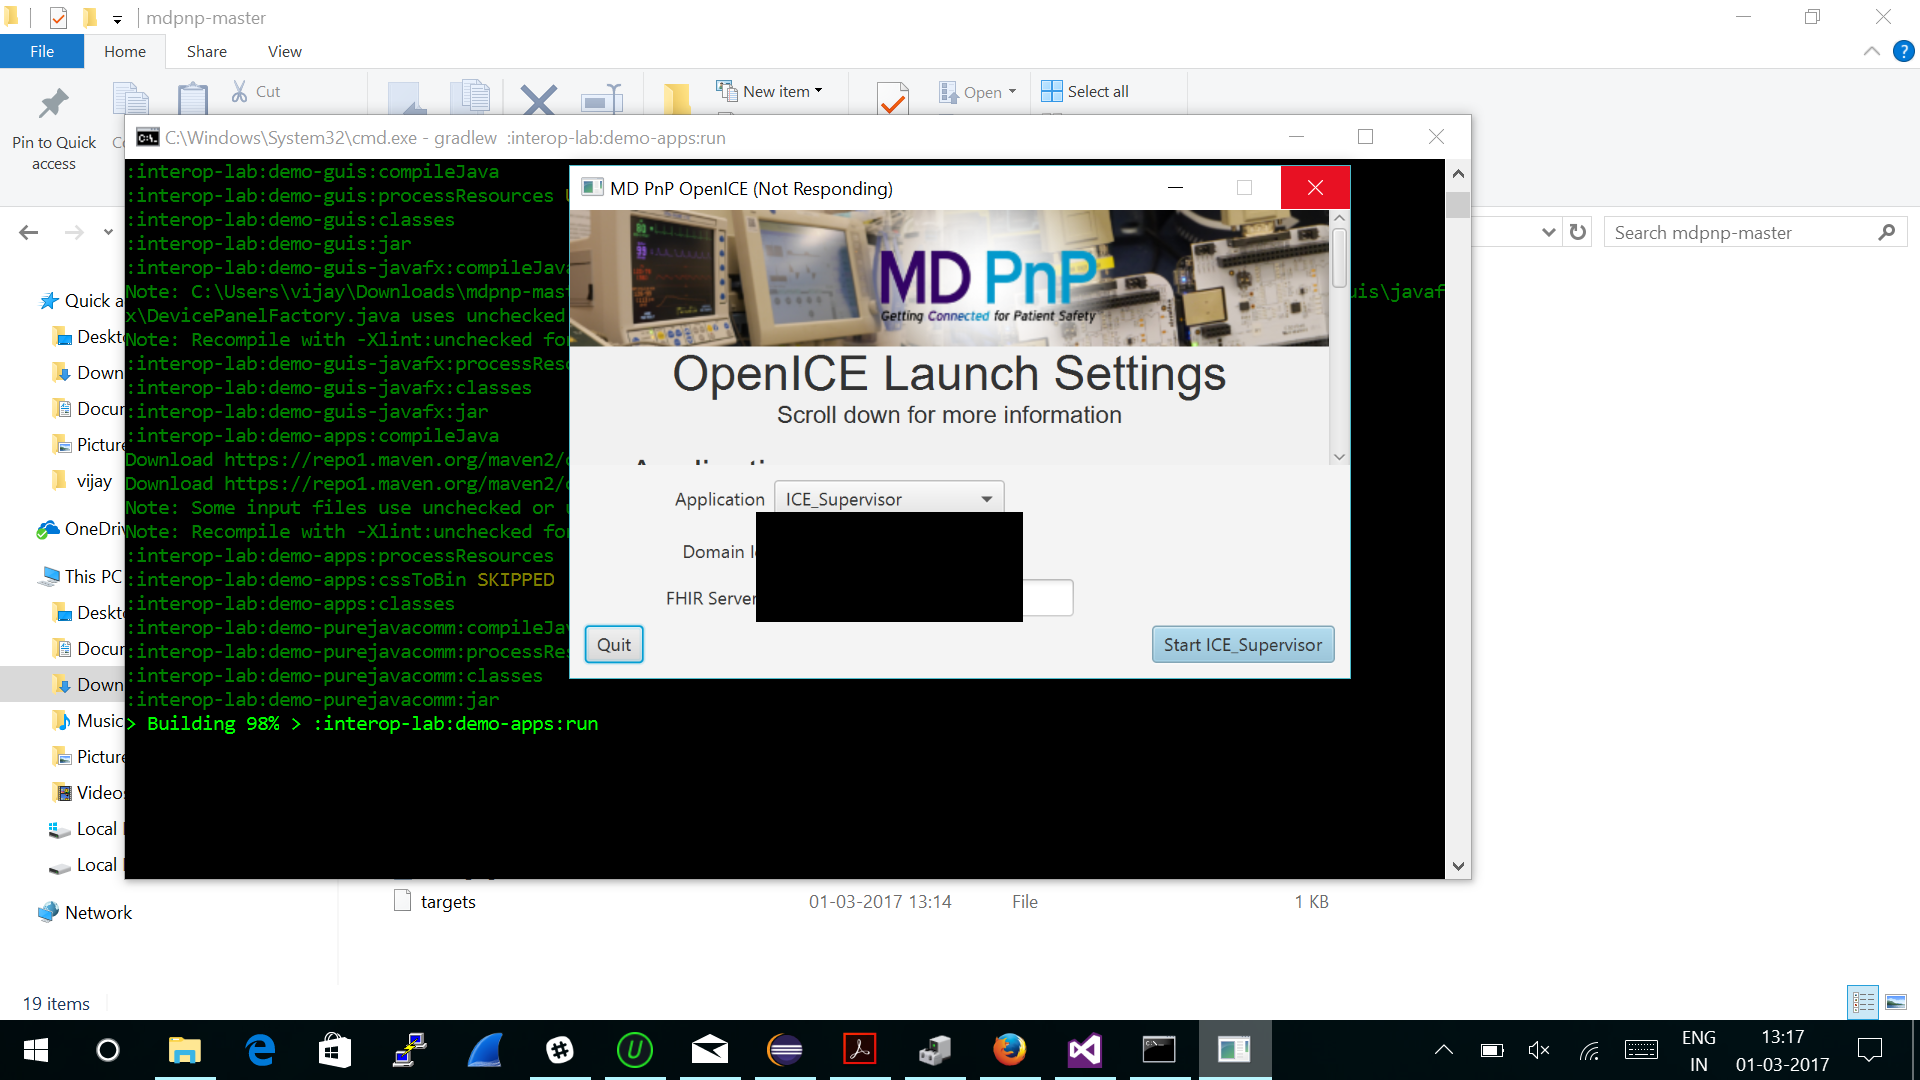Select OneDrive in navigation pane

click(80, 529)
